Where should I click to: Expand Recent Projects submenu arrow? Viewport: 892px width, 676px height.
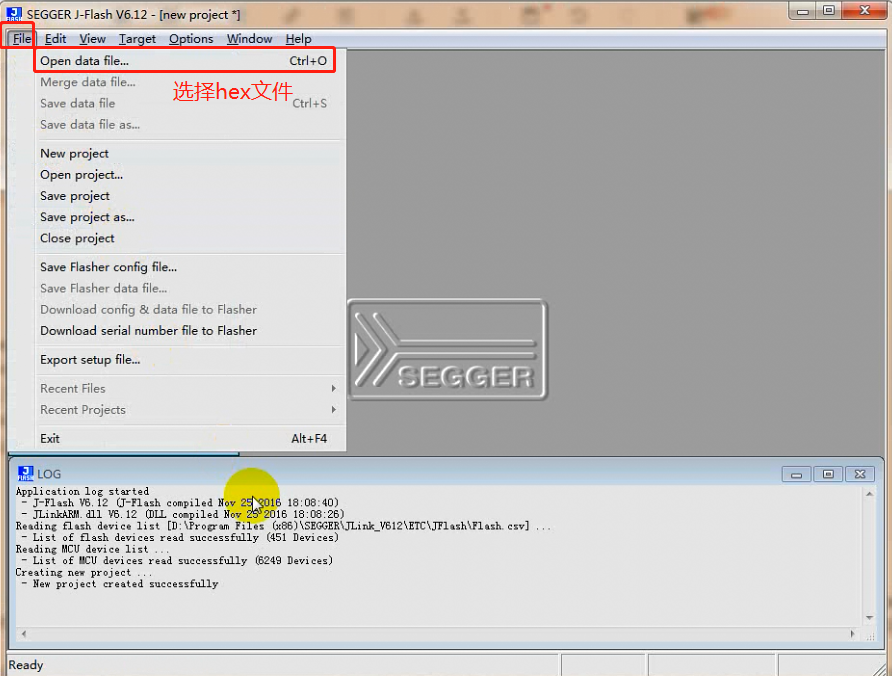click(334, 410)
